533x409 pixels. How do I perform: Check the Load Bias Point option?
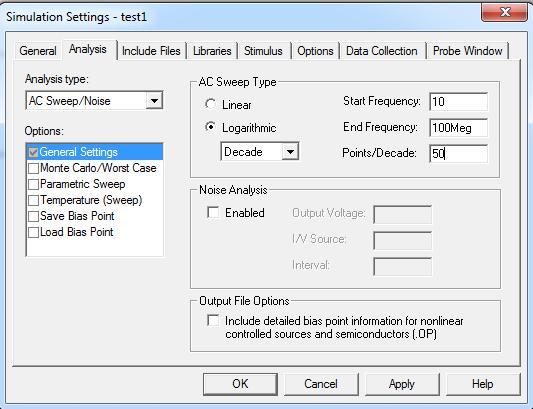point(33,232)
